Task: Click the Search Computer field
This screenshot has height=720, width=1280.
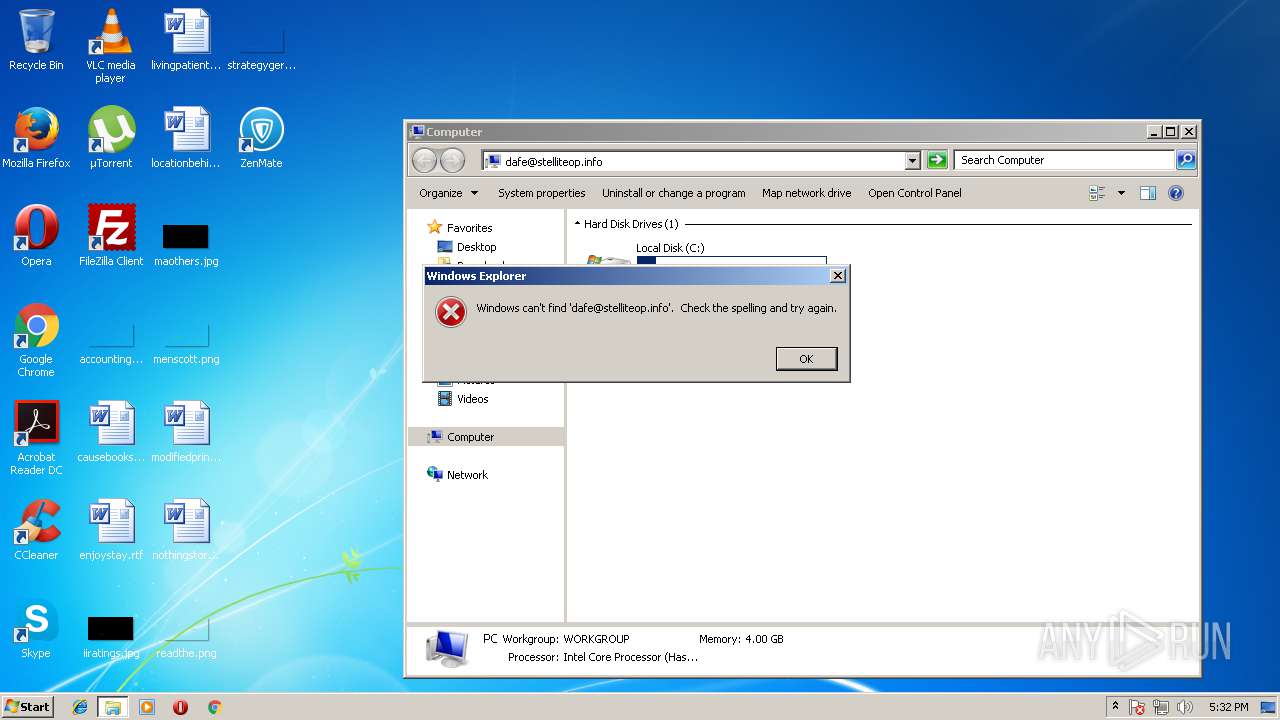Action: tap(1064, 160)
